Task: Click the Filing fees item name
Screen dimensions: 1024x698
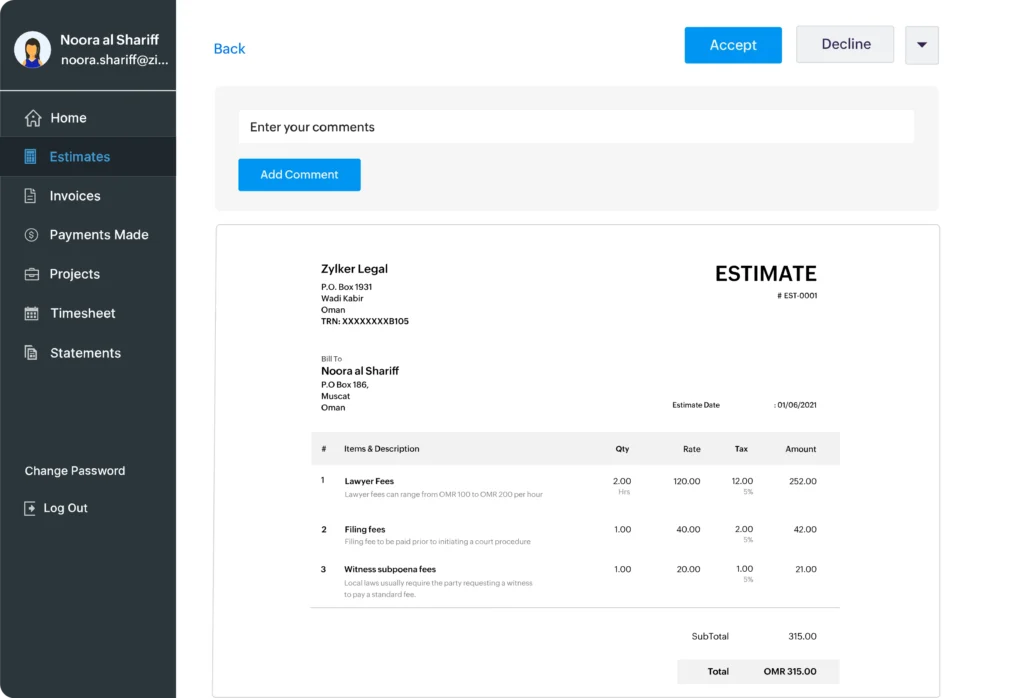Action: pos(364,530)
